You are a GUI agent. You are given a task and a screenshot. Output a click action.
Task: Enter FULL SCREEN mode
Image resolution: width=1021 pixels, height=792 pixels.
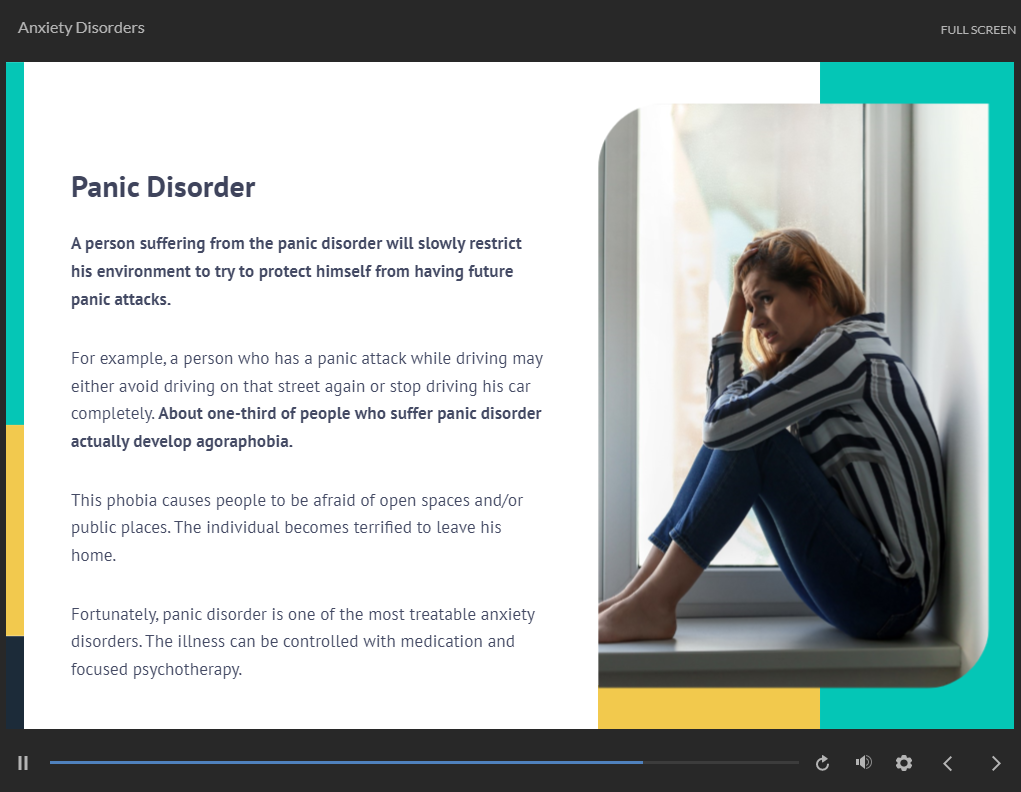977,30
